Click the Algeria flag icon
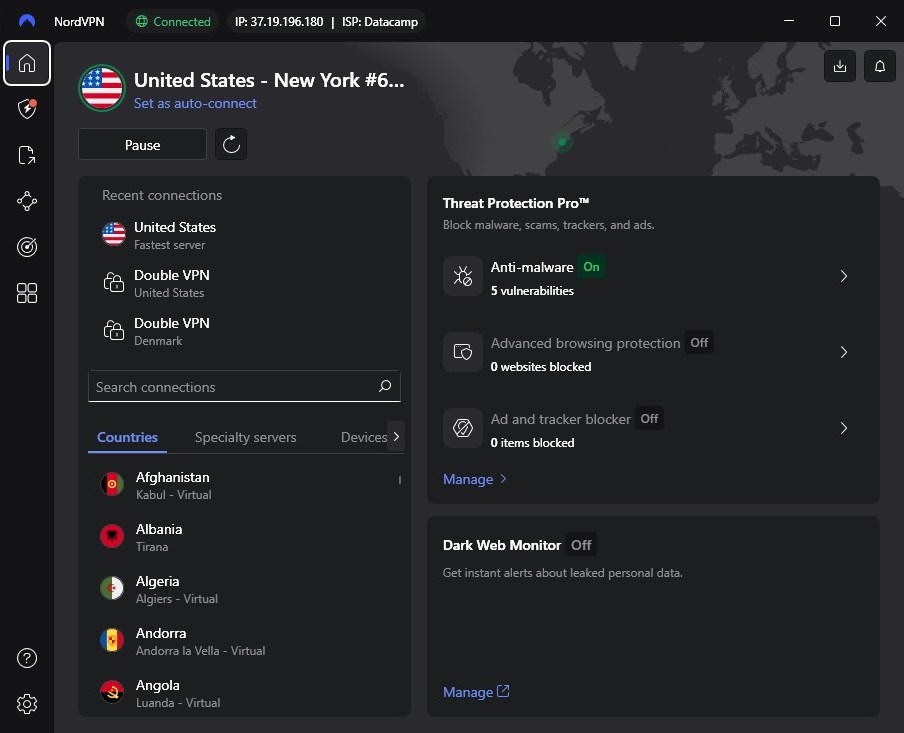The image size is (904, 733). [112, 588]
